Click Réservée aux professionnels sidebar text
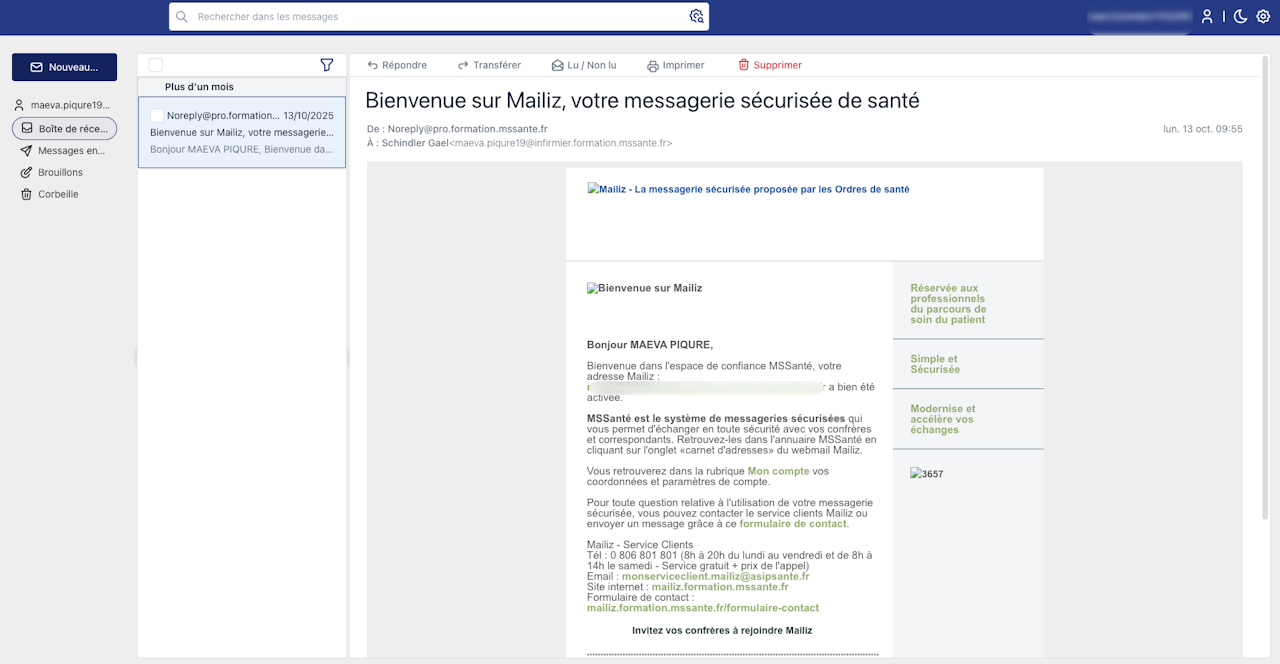This screenshot has width=1280, height=664. 948,304
